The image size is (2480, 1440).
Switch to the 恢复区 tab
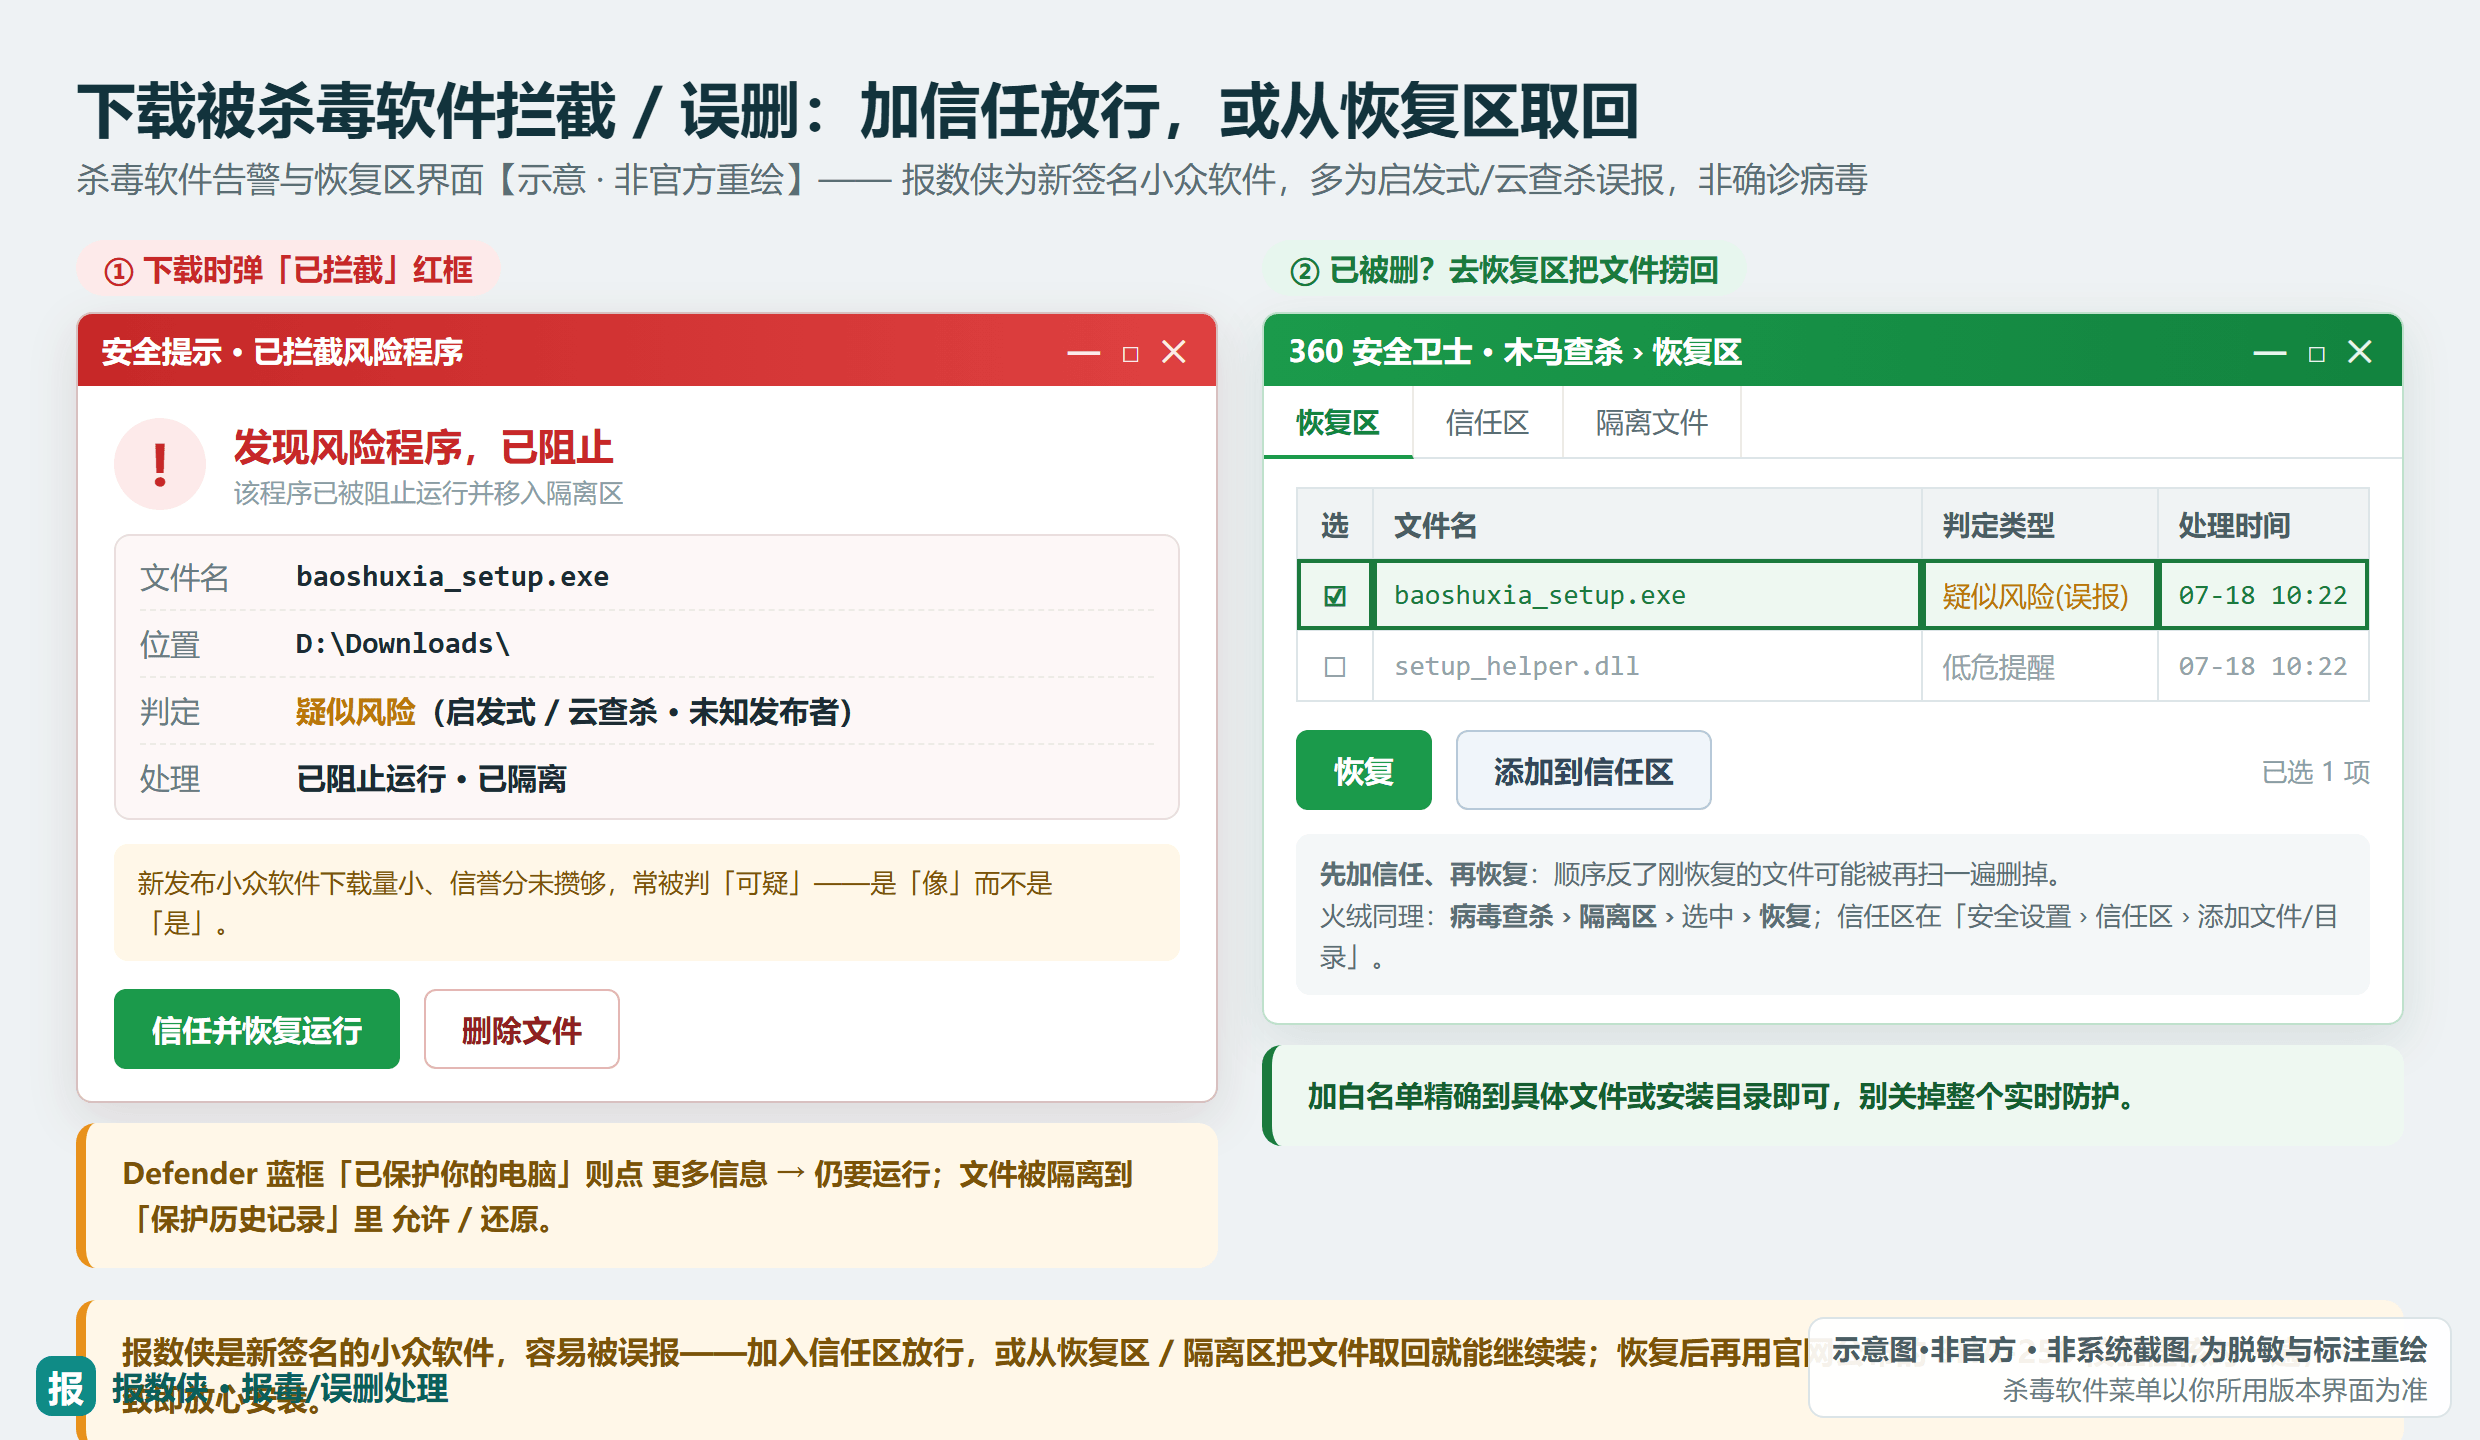point(1338,423)
